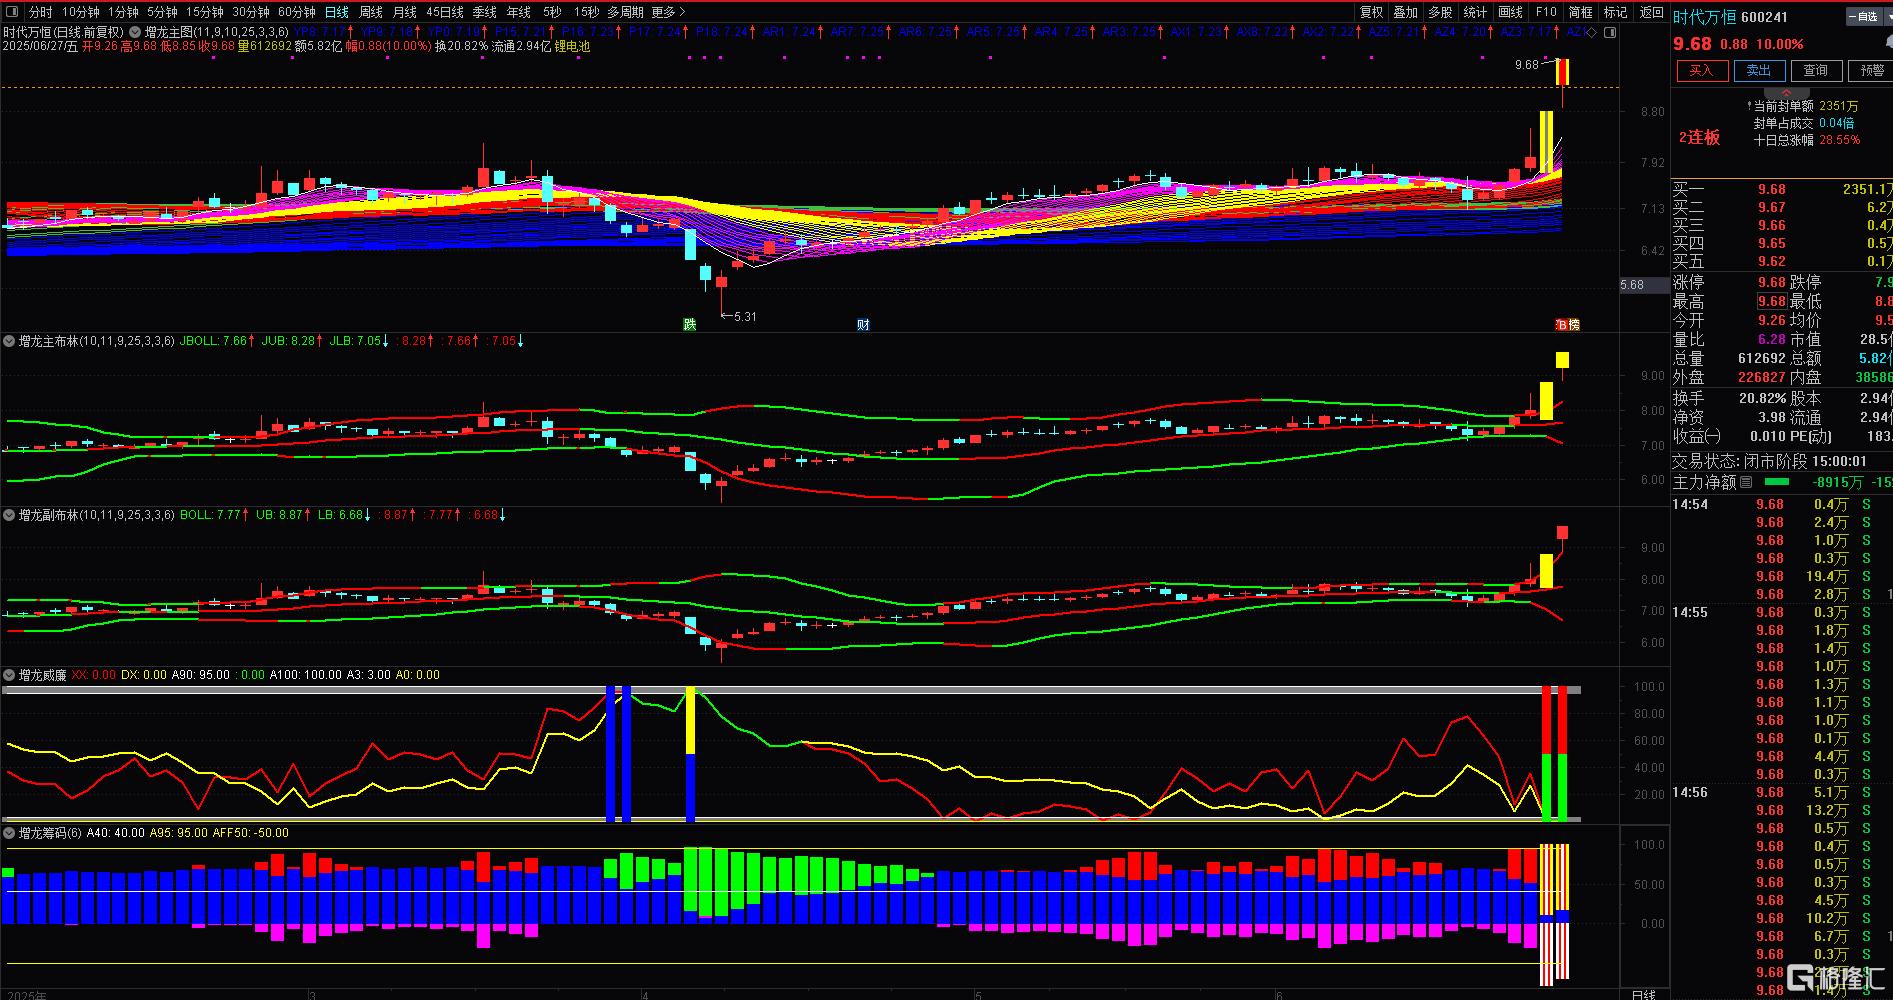Select the 10分钟 period
The height and width of the screenshot is (1000, 1893).
point(81,12)
